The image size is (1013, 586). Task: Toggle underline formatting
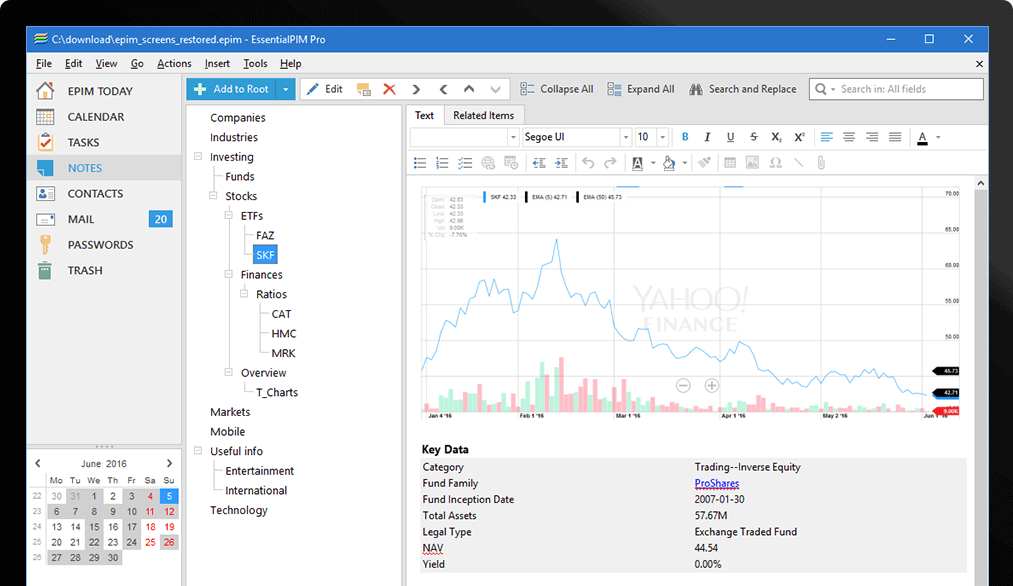(x=730, y=137)
